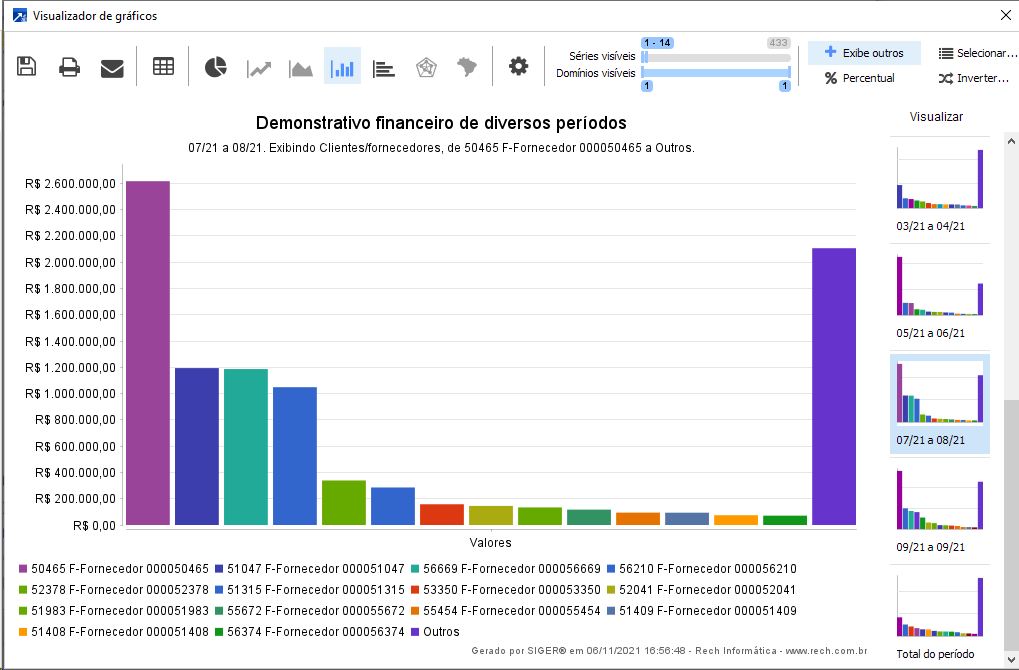
Task: Toggle the Exibe outros option
Action: [x=864, y=53]
